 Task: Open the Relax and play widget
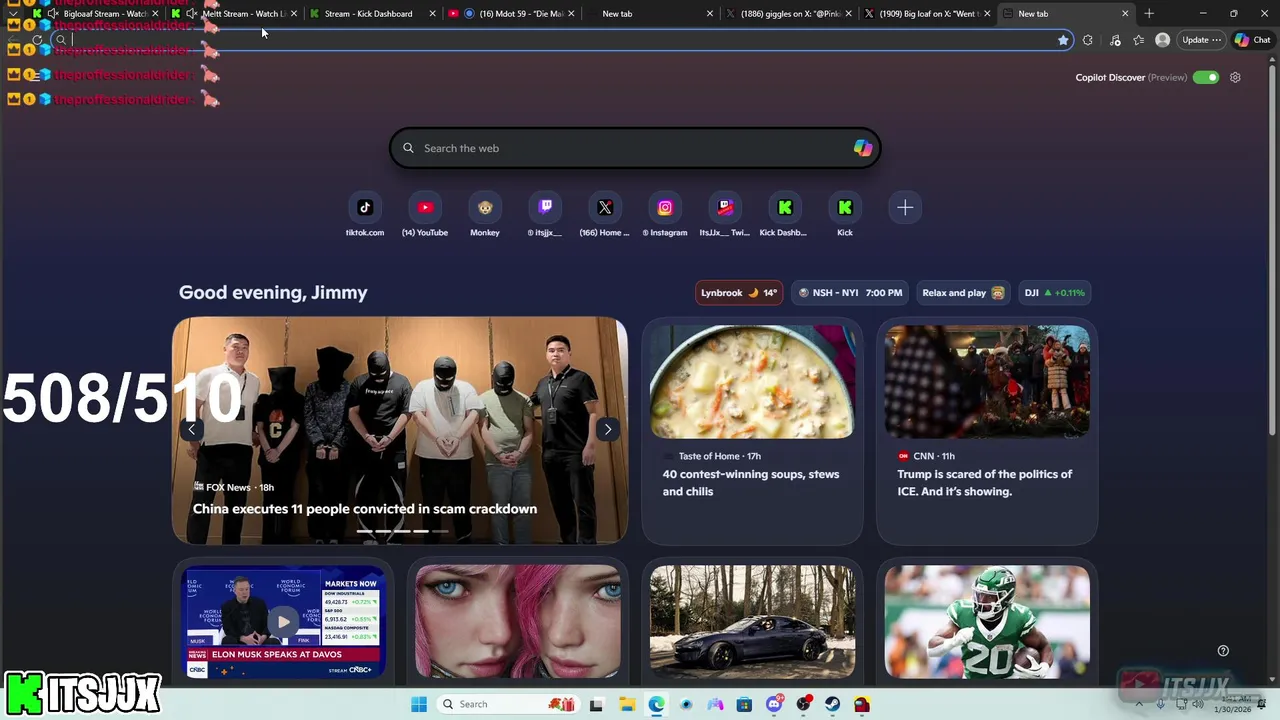click(963, 293)
